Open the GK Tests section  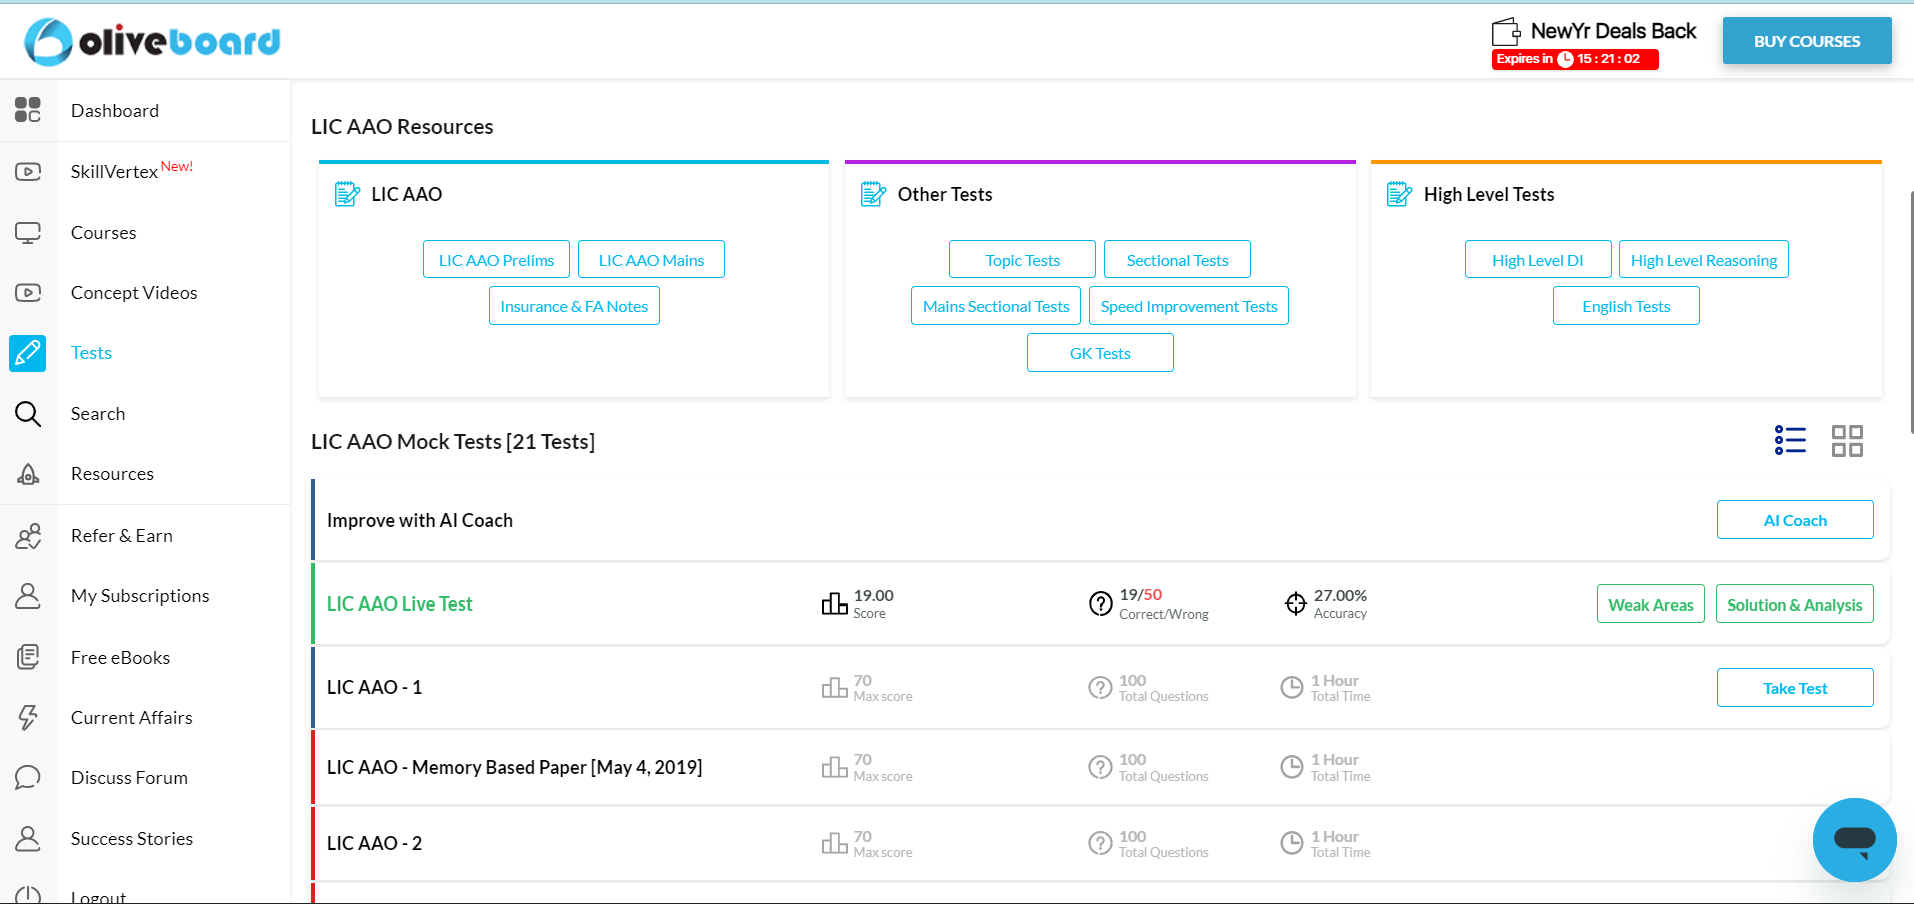(1100, 352)
